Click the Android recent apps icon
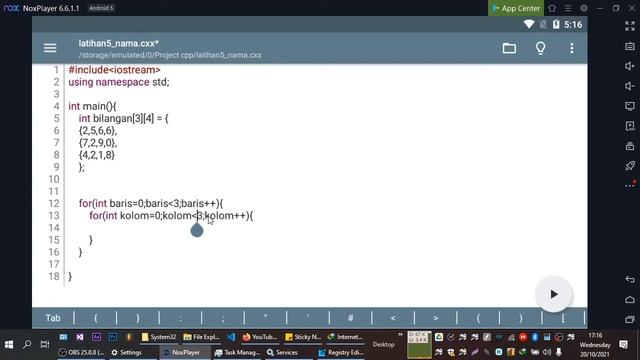 pos(630,319)
